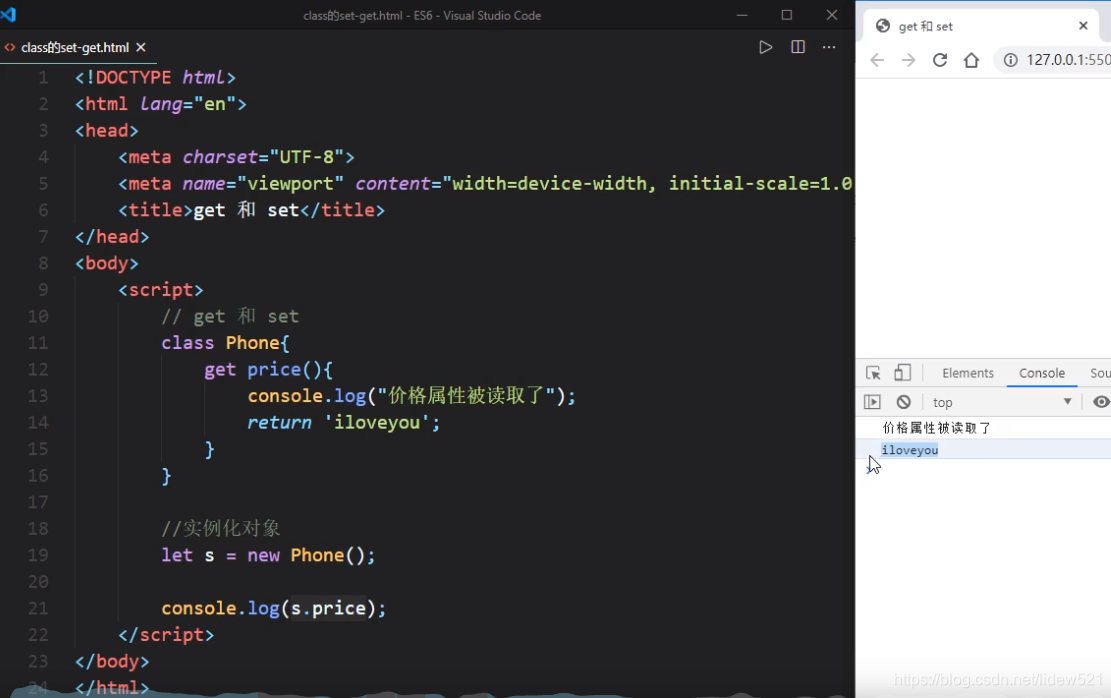View site information icon in address bar

click(1010, 60)
